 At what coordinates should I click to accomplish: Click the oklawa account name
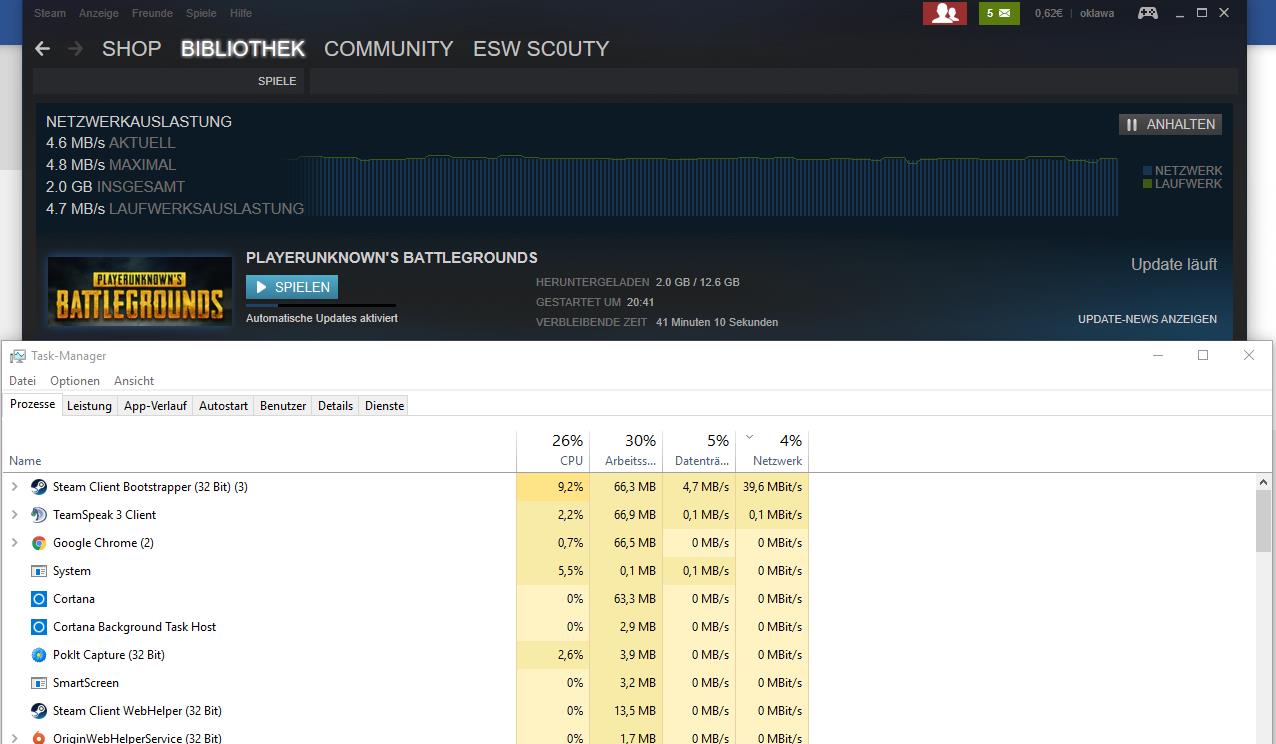click(x=1097, y=13)
